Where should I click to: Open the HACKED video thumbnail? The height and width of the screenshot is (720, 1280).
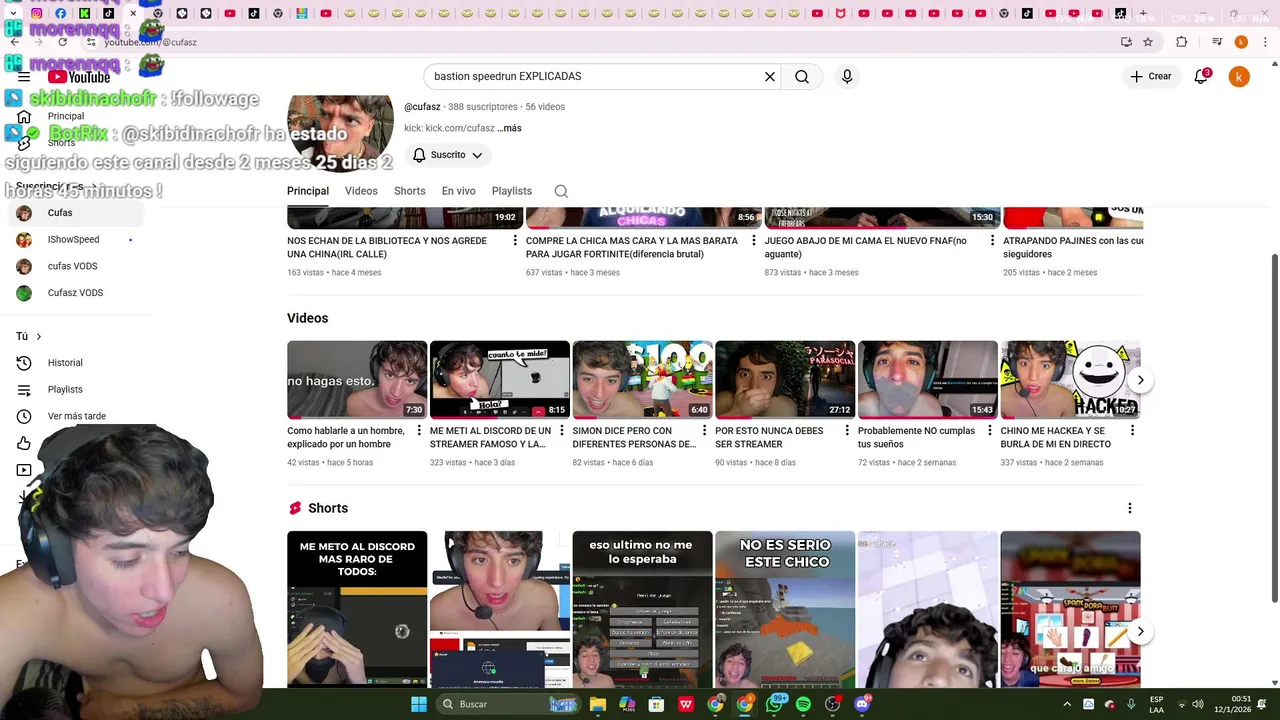1070,380
